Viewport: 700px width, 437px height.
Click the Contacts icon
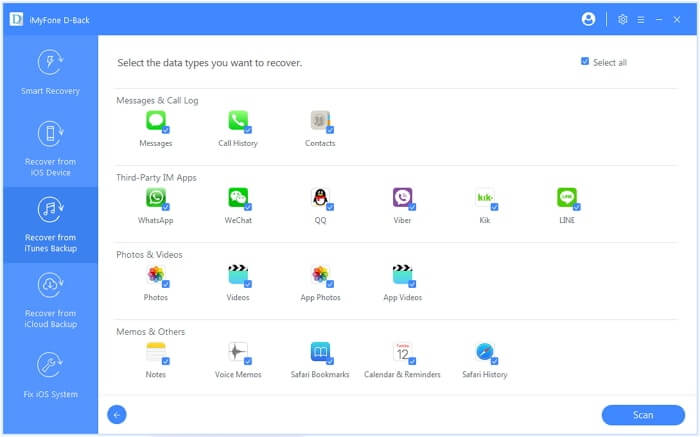click(320, 121)
